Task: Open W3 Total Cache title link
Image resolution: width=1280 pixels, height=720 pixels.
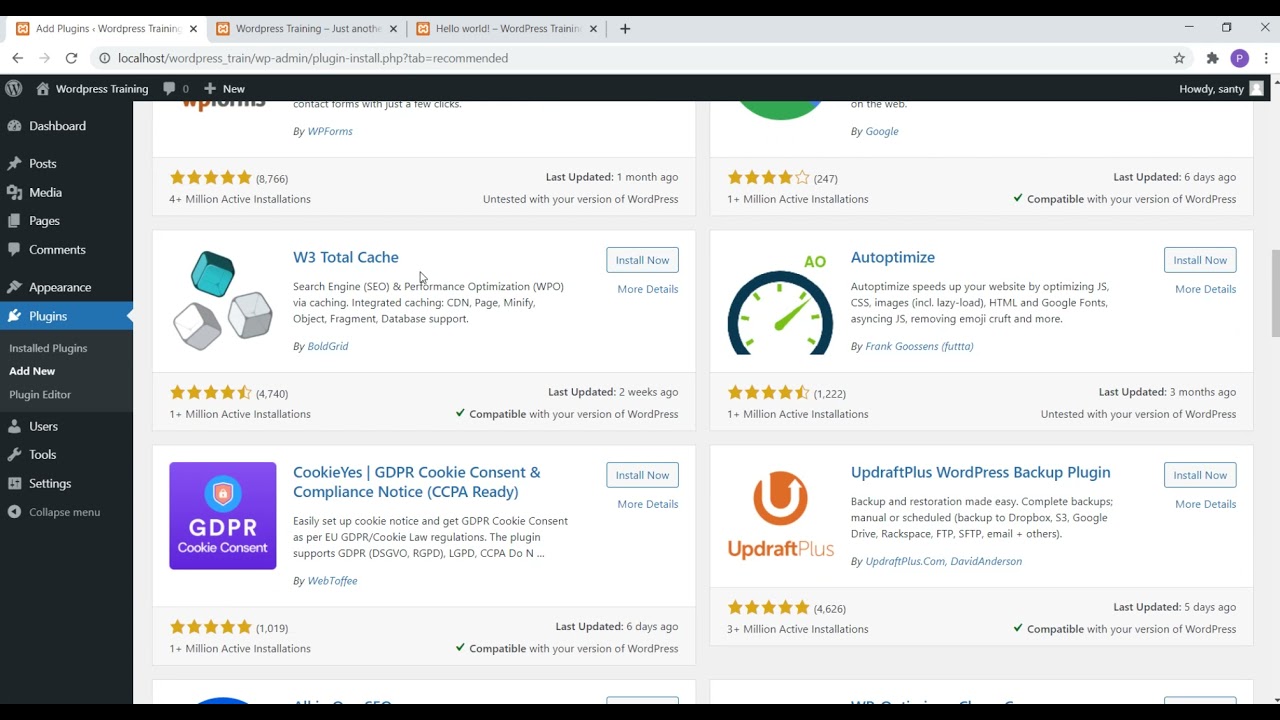Action: (x=346, y=257)
